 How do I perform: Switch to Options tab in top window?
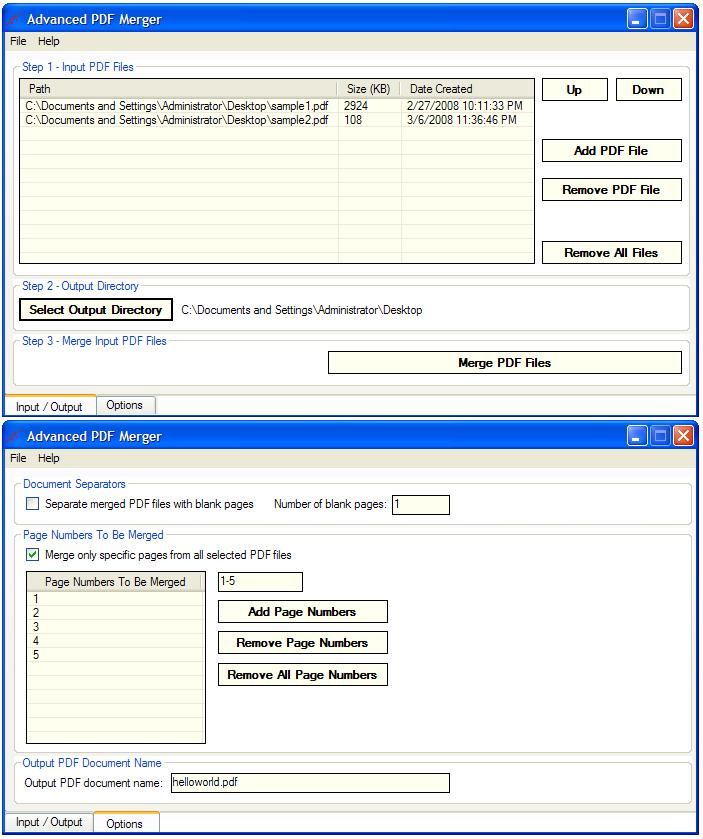click(x=125, y=405)
